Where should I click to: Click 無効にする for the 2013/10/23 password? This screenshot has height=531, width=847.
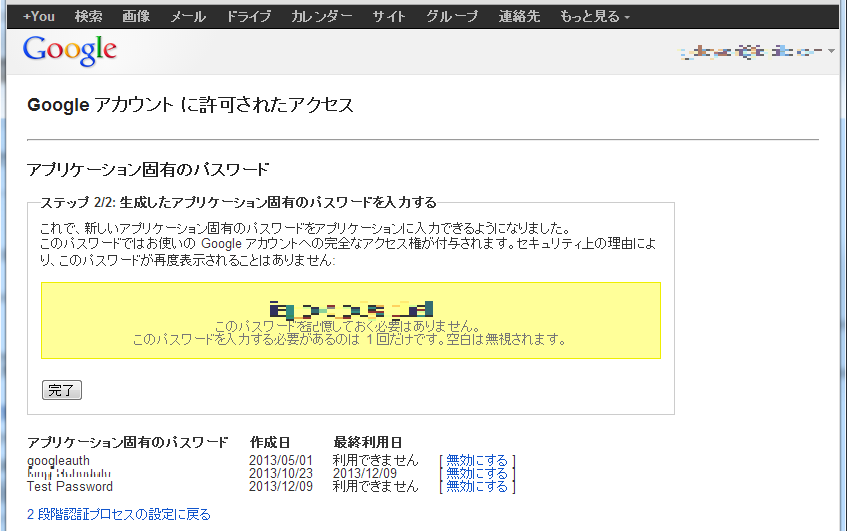(477, 473)
